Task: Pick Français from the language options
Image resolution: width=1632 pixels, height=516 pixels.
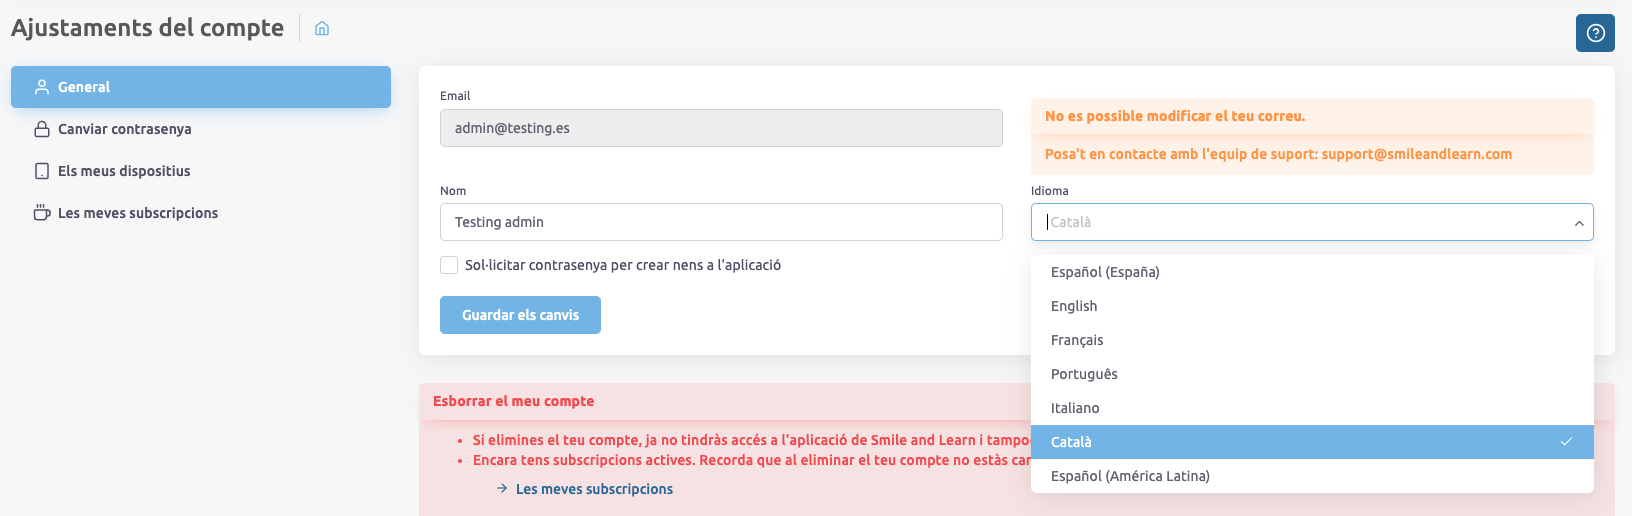Action: pyautogui.click(x=1077, y=340)
